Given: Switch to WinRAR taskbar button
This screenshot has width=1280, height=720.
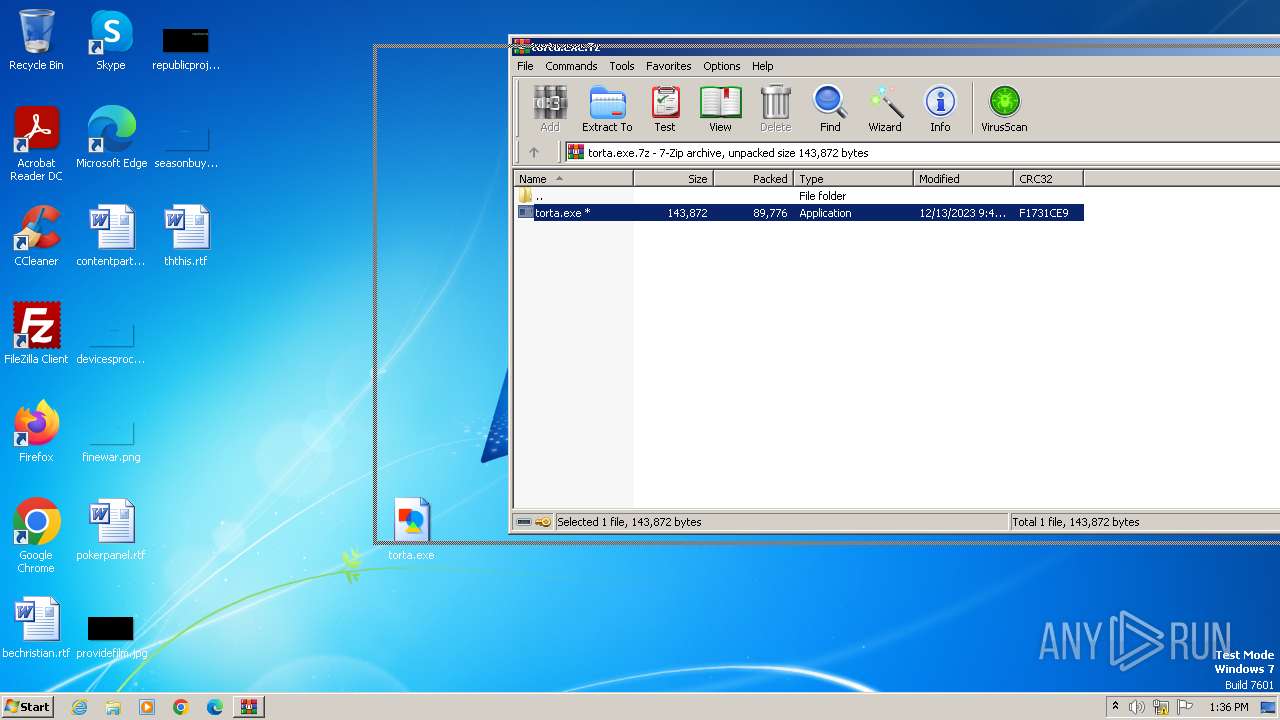Looking at the screenshot, I should pos(249,707).
